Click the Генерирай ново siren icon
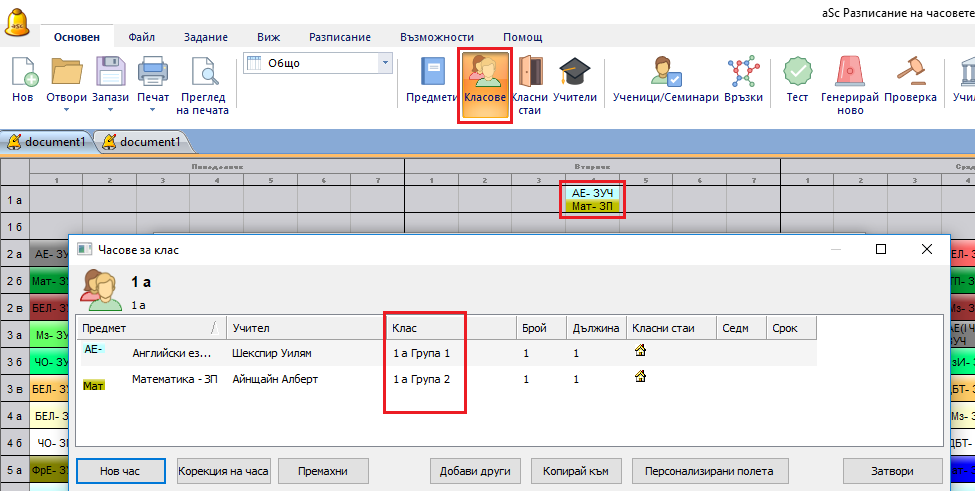Screen dimensions: 975x491 pos(849,74)
